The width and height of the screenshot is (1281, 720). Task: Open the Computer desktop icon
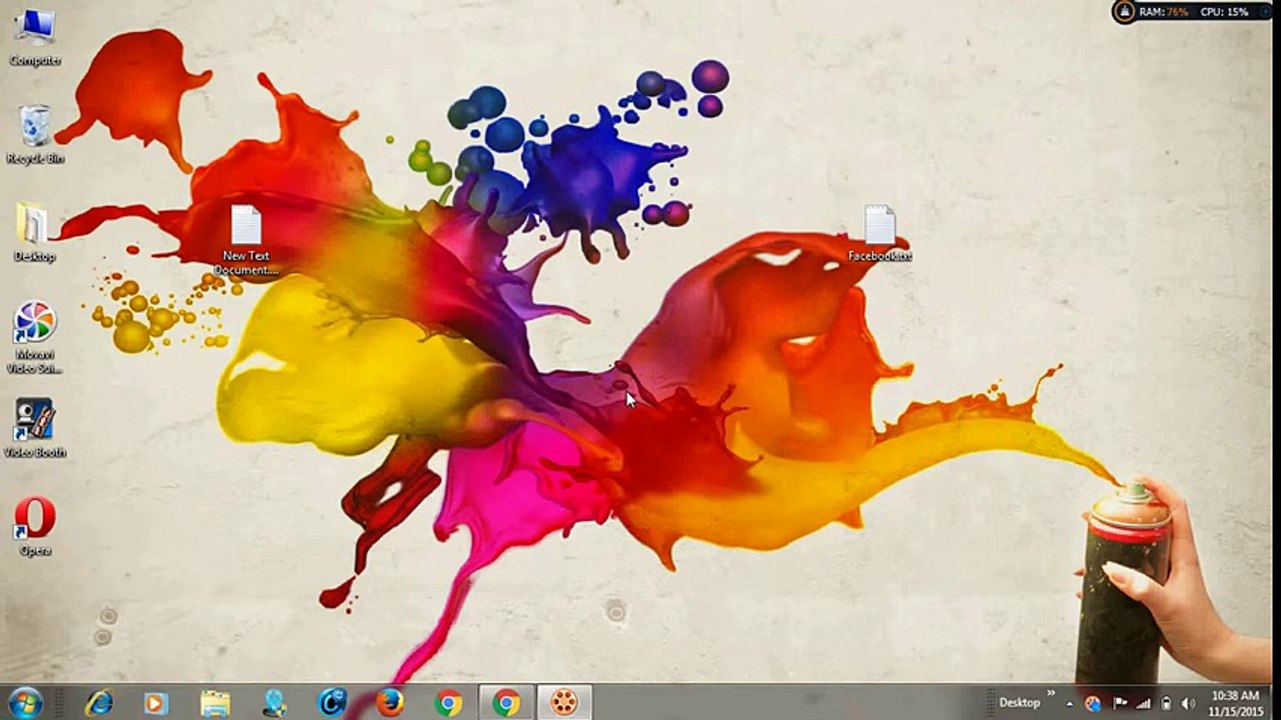click(x=35, y=30)
